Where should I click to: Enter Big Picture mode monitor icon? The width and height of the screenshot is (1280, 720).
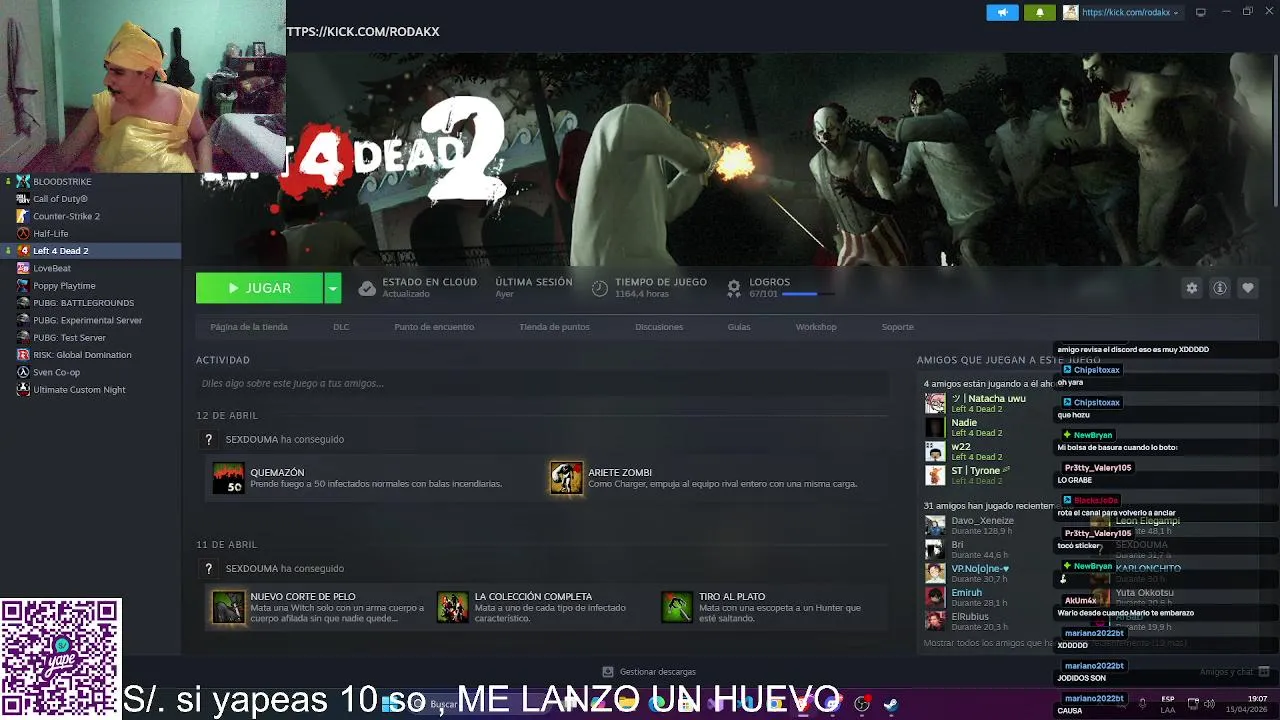click(x=1200, y=12)
